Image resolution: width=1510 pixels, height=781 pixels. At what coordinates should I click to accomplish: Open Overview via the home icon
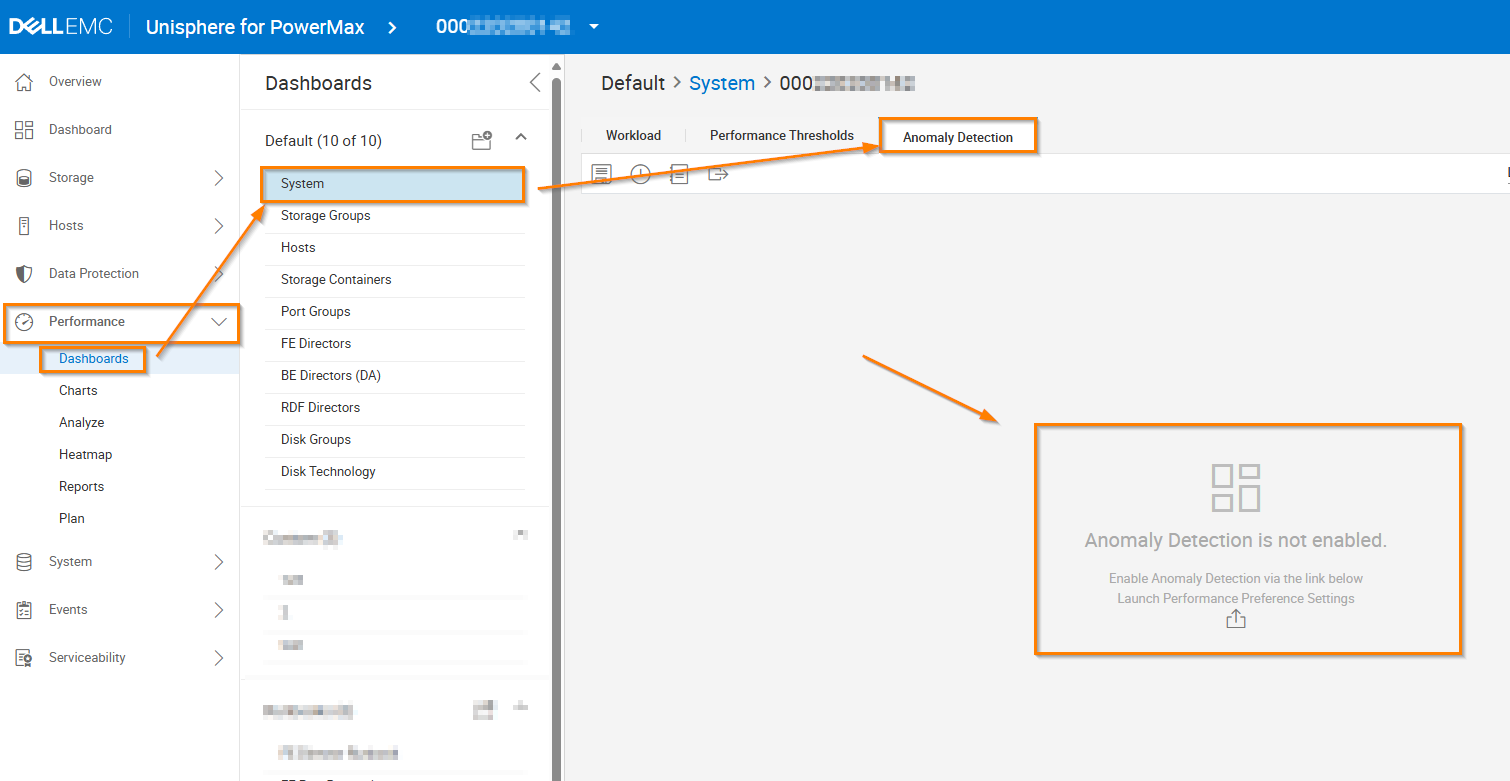coord(25,82)
